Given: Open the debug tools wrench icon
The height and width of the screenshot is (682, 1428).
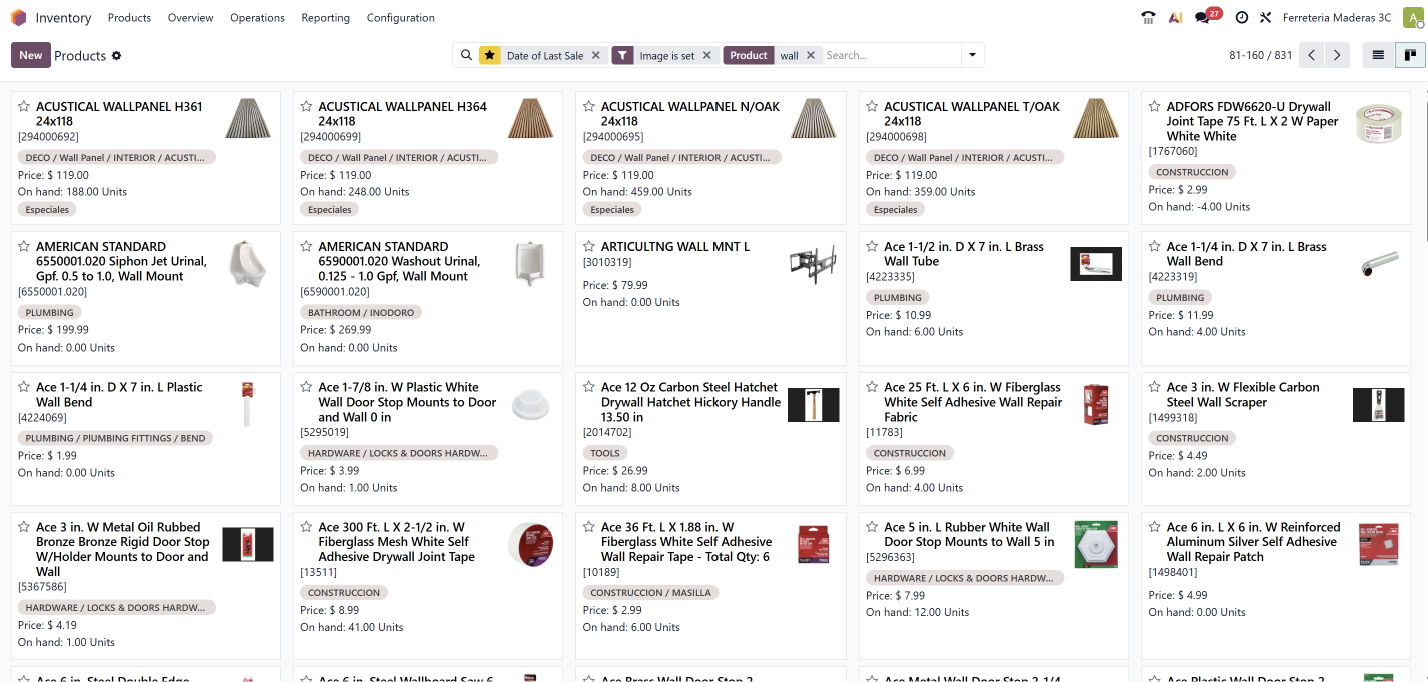Looking at the screenshot, I should pyautogui.click(x=1265, y=18).
